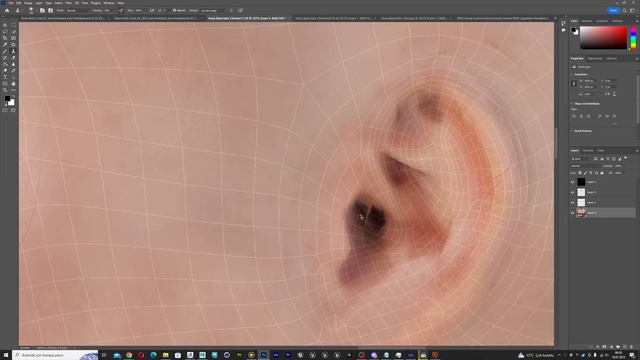Select the Rectangle shape tool
The width and height of the screenshot is (640, 360).
coord(5,84)
